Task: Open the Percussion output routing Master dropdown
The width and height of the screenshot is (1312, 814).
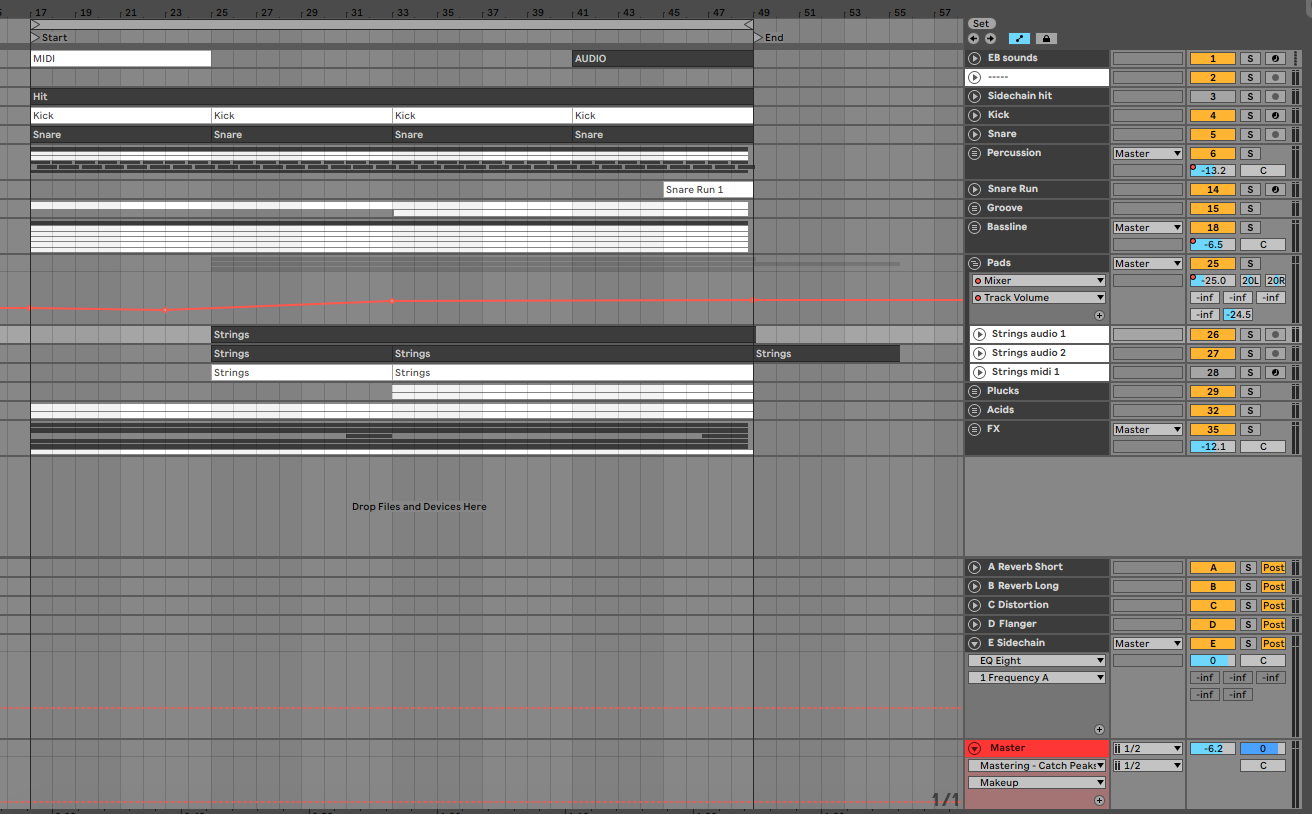Action: [x=1148, y=154]
